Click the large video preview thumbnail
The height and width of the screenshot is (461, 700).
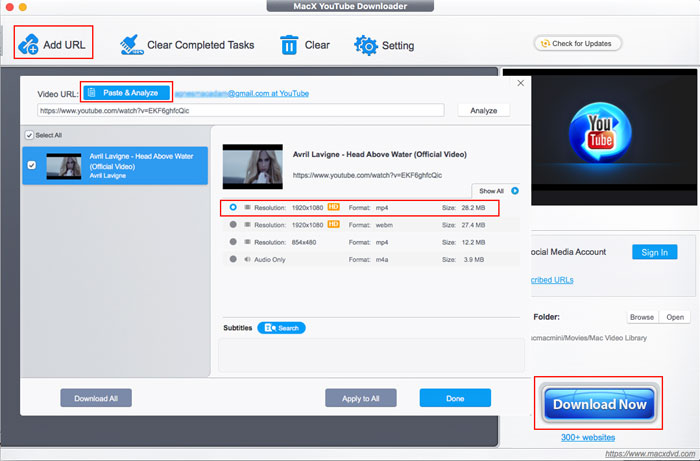pos(253,166)
